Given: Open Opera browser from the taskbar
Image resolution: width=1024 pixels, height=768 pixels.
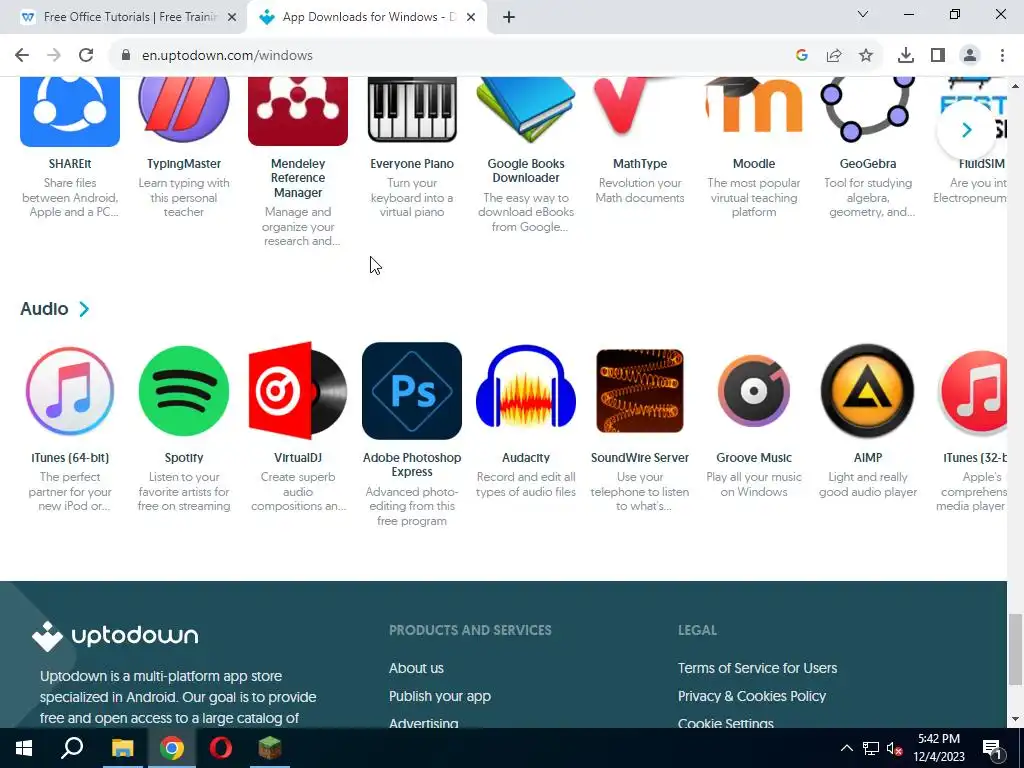Looking at the screenshot, I should 221,748.
